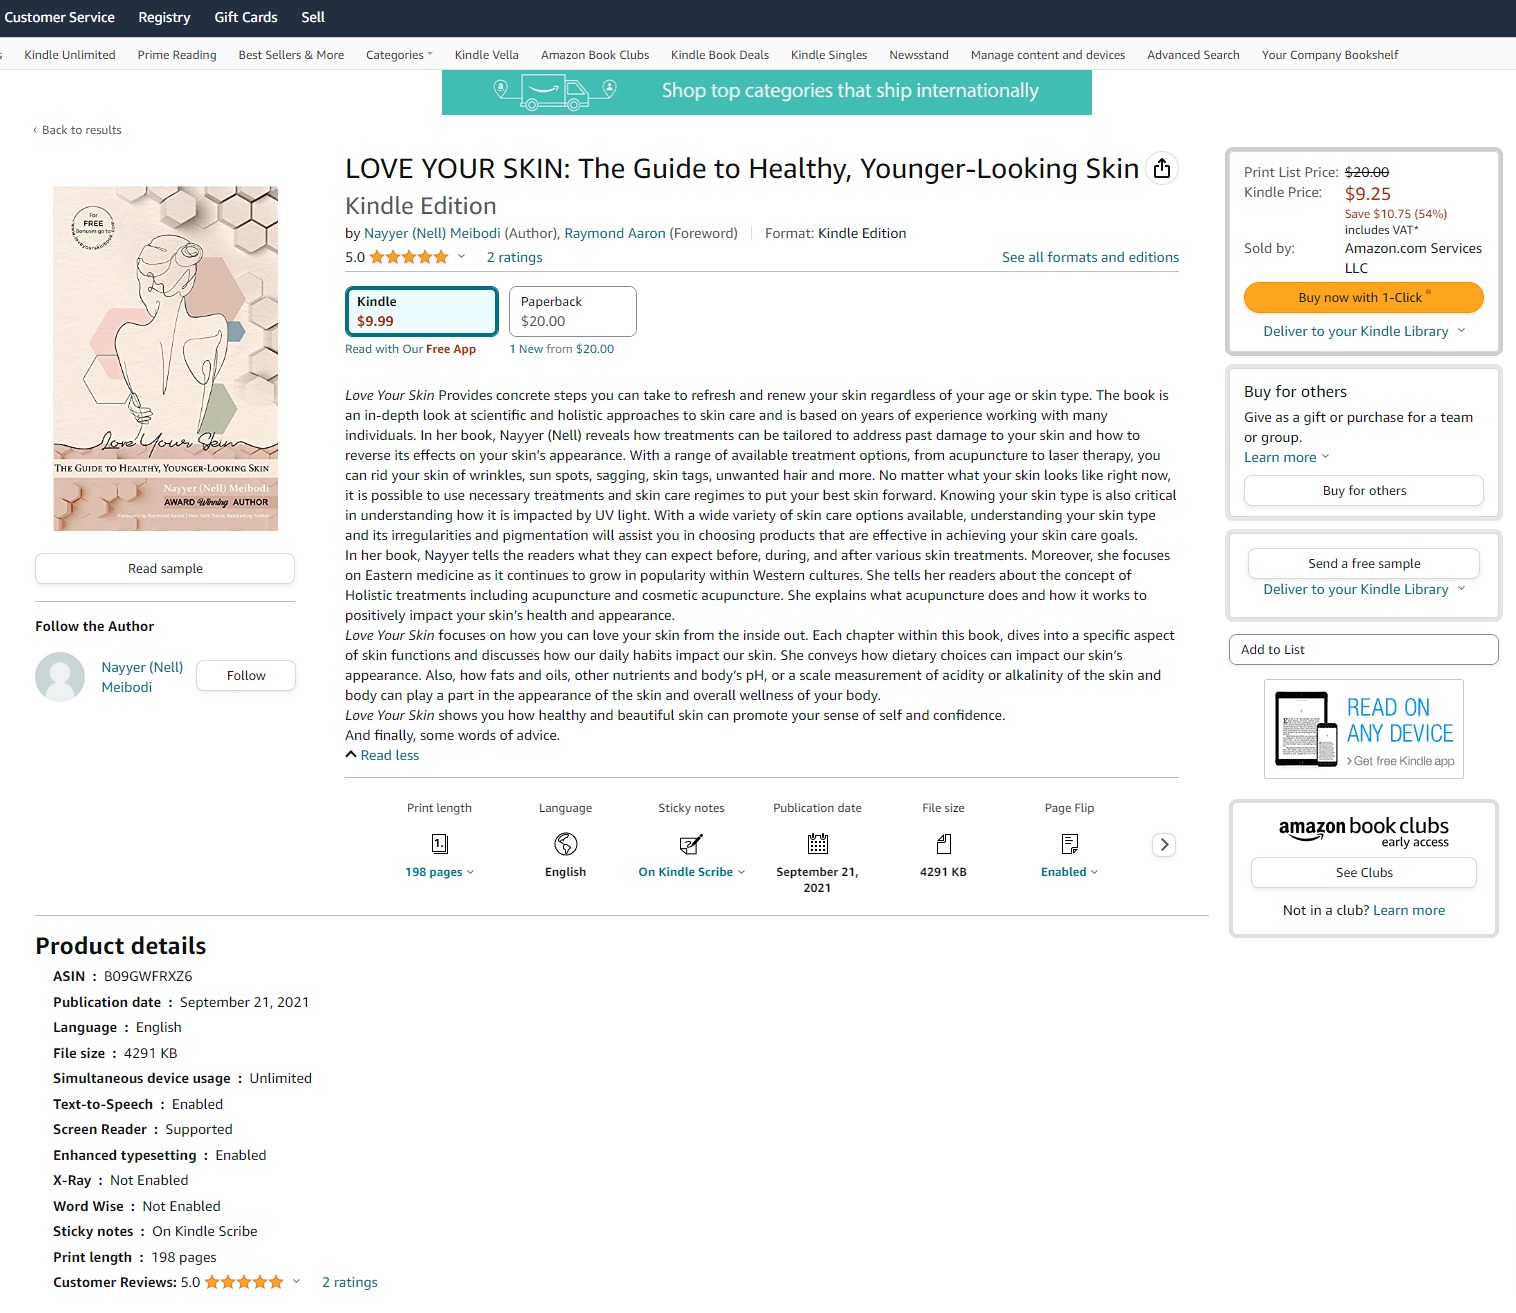Open the 2 ratings link near title
Image resolution: width=1516 pixels, height=1313 pixels.
click(x=515, y=257)
